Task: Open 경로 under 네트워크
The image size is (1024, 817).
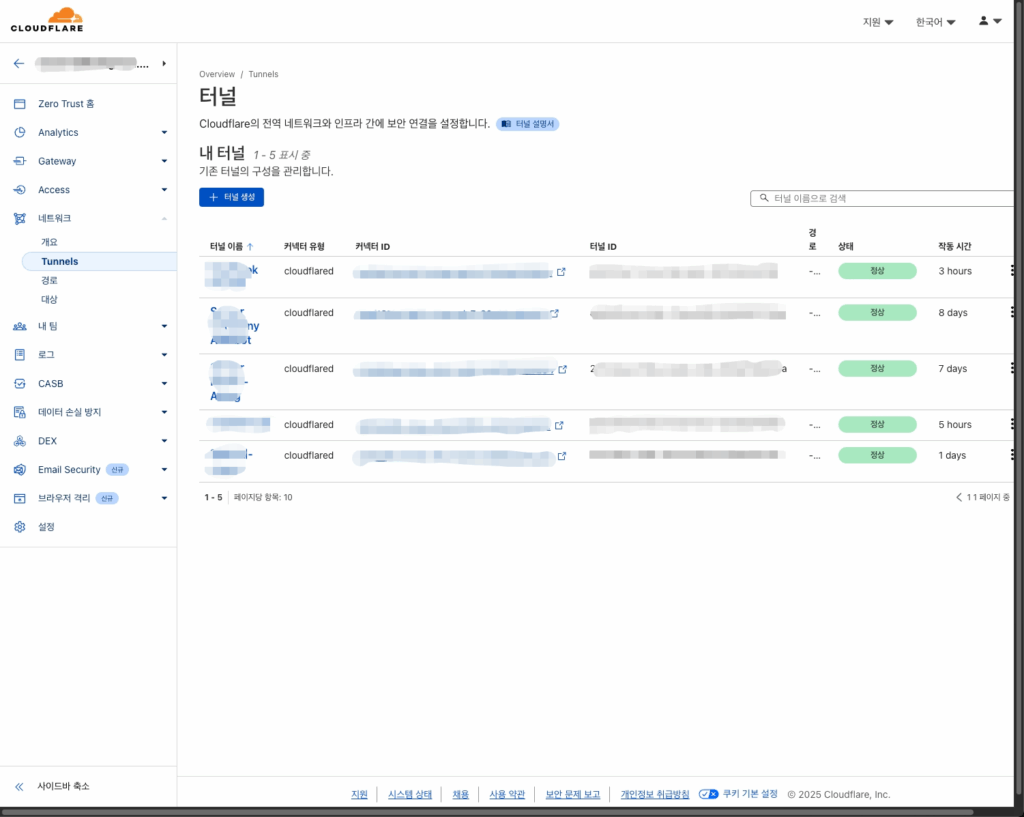Action: (50, 280)
